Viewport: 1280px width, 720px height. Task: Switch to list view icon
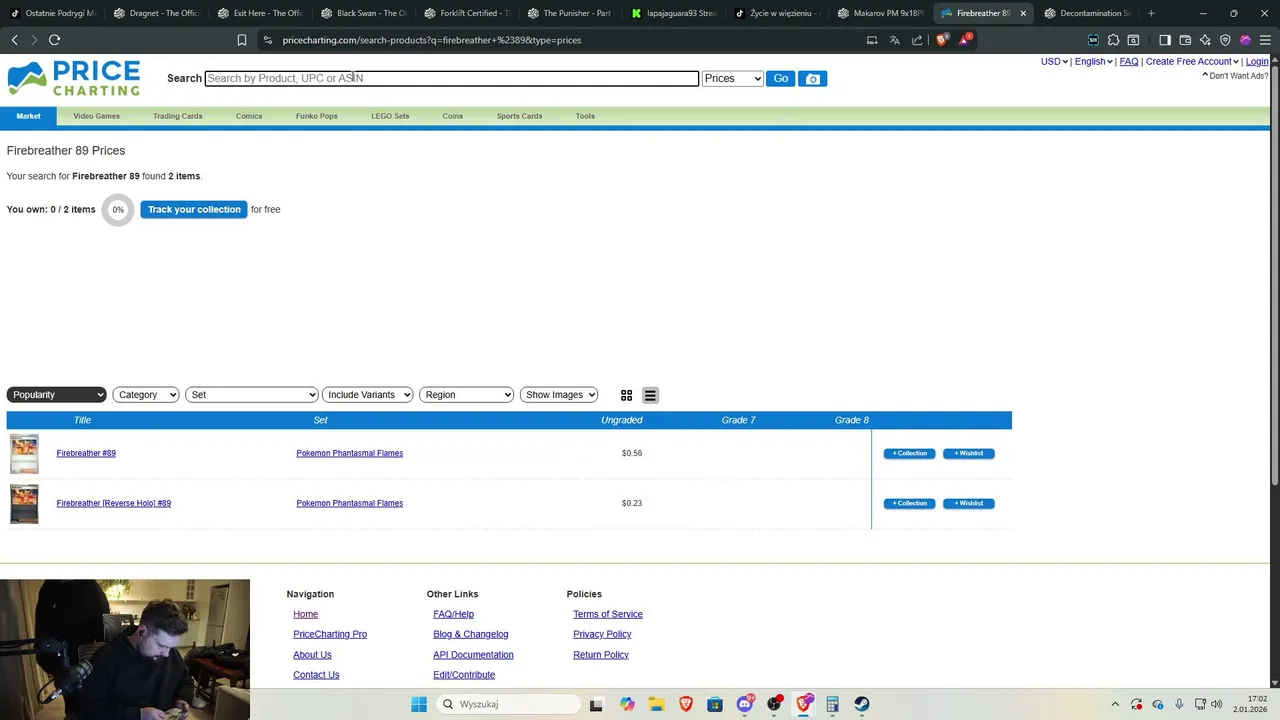[x=650, y=395]
